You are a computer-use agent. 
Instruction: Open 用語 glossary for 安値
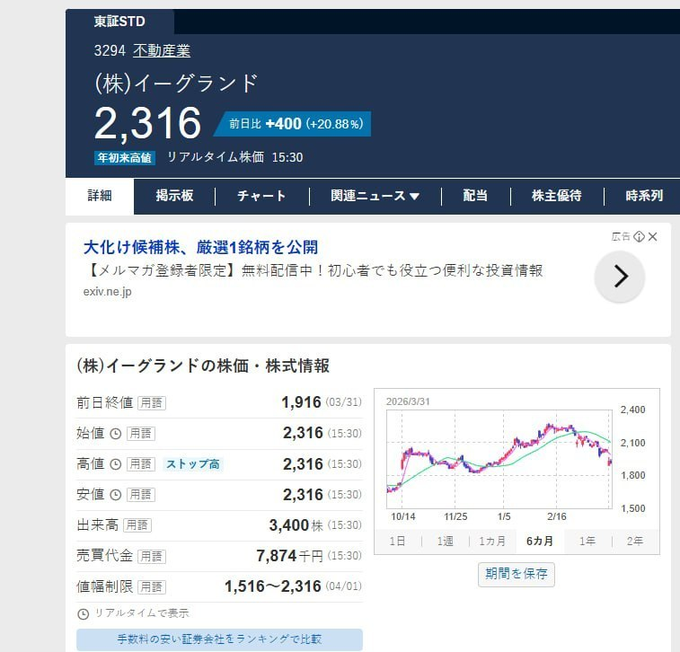pyautogui.click(x=141, y=495)
